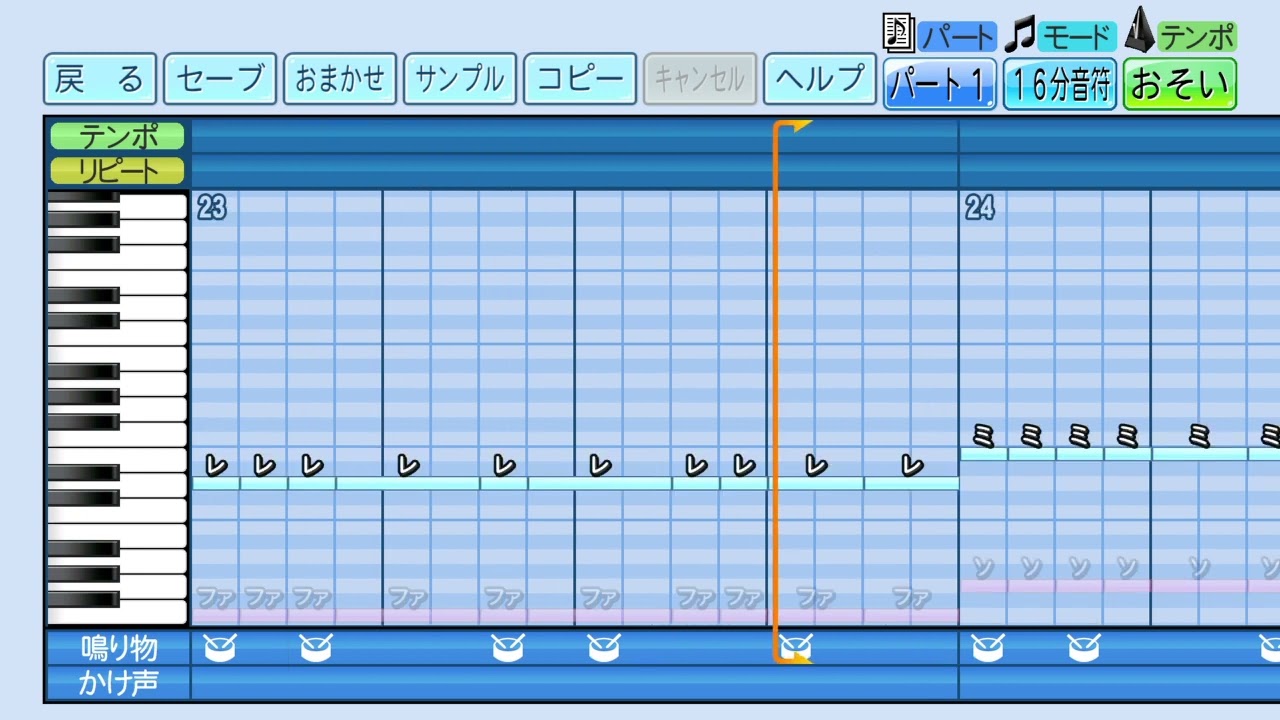
Task: Select the first drum icon in measure 23
Action: pos(219,648)
